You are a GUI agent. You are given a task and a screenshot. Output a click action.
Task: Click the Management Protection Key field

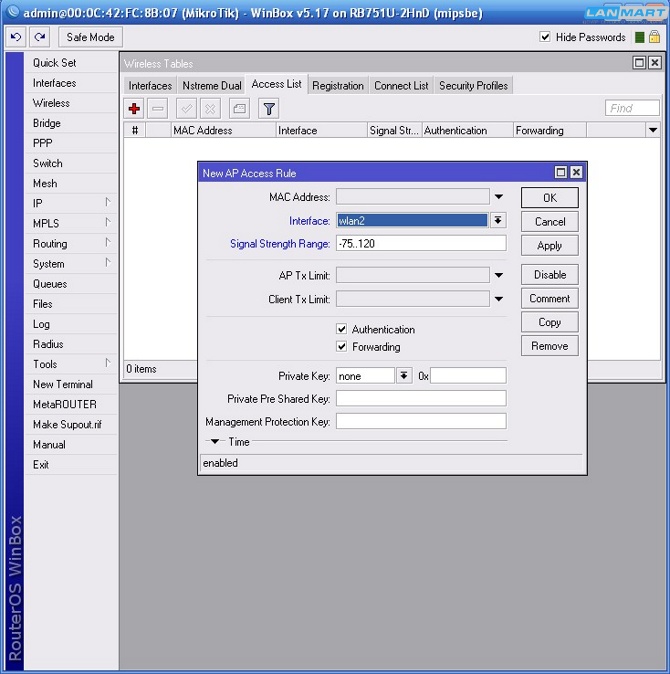coord(421,421)
